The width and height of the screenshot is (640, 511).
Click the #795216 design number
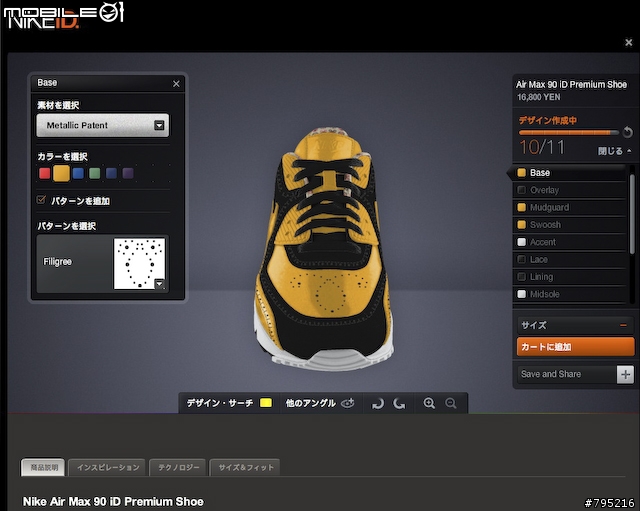coord(609,503)
